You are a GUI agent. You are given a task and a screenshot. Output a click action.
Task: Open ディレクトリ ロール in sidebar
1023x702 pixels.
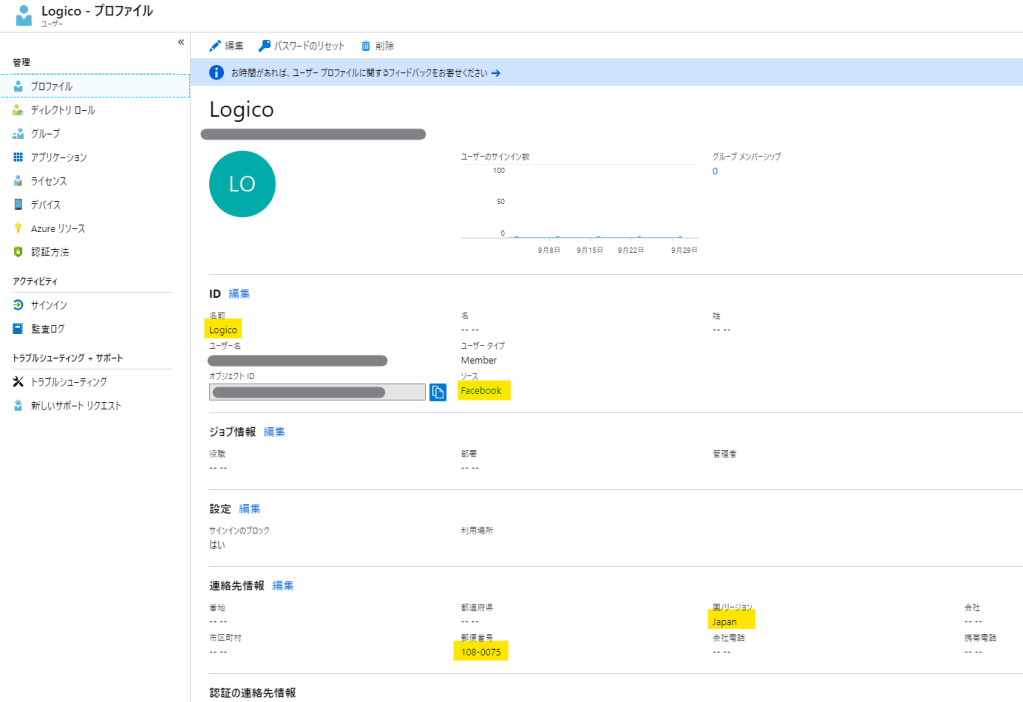click(x=63, y=110)
